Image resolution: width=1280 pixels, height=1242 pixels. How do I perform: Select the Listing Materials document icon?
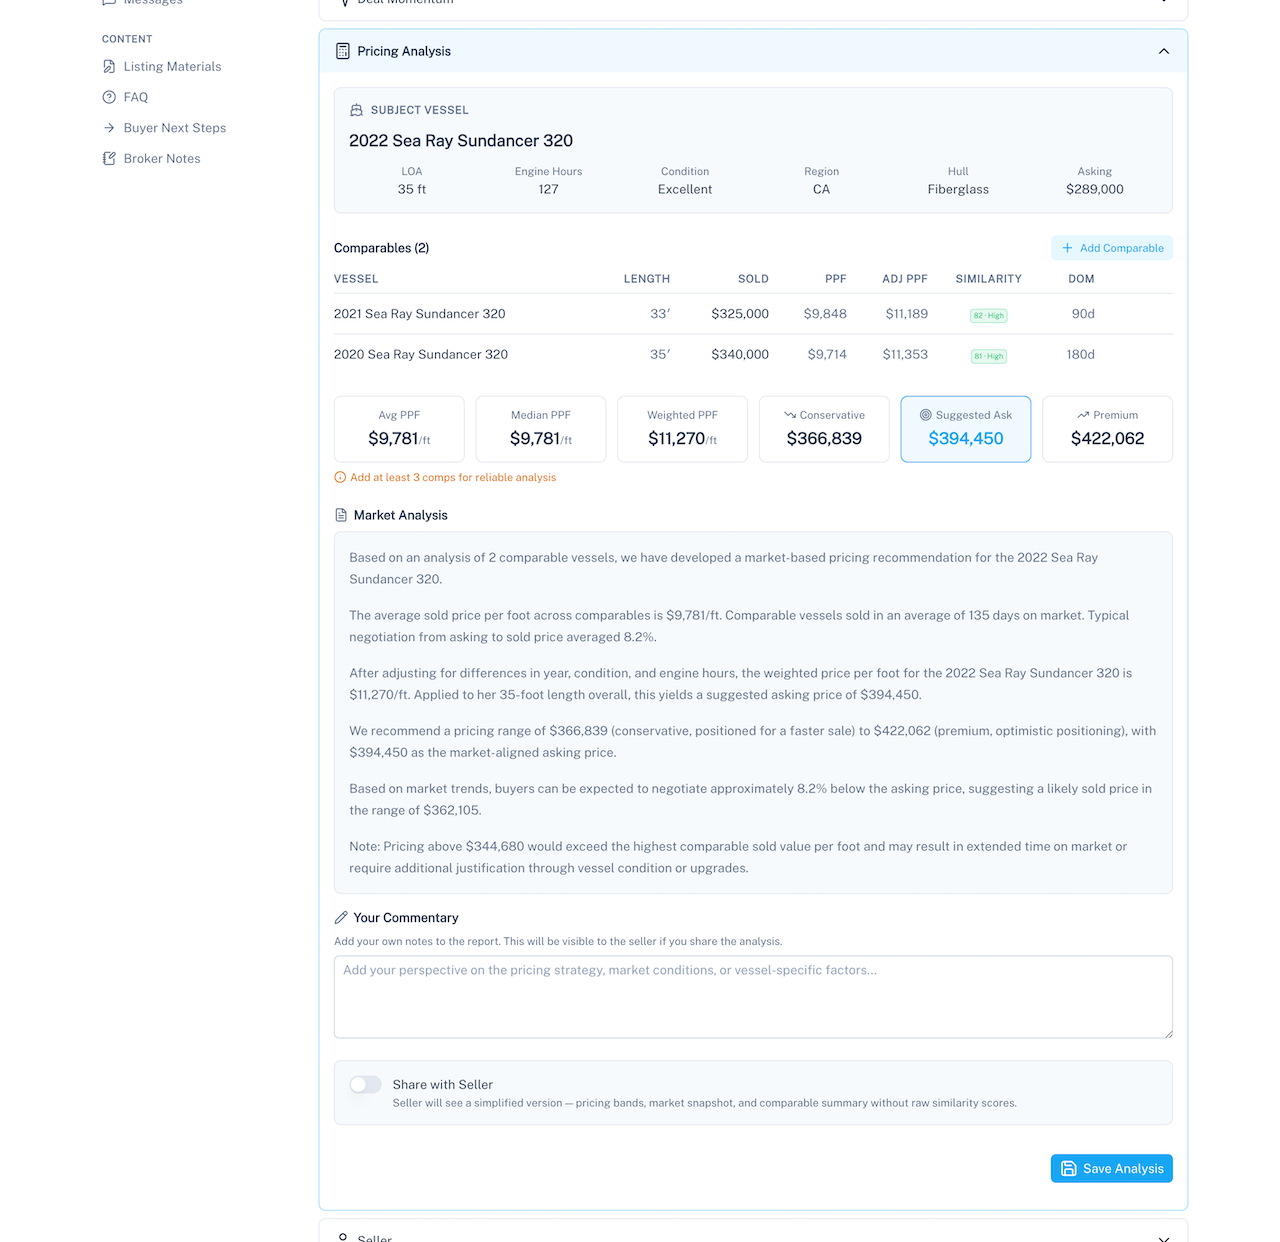110,66
